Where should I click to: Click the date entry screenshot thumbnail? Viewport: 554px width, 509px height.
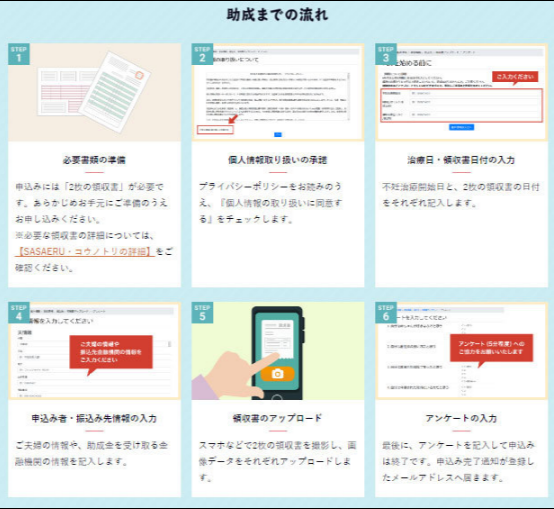point(461,93)
